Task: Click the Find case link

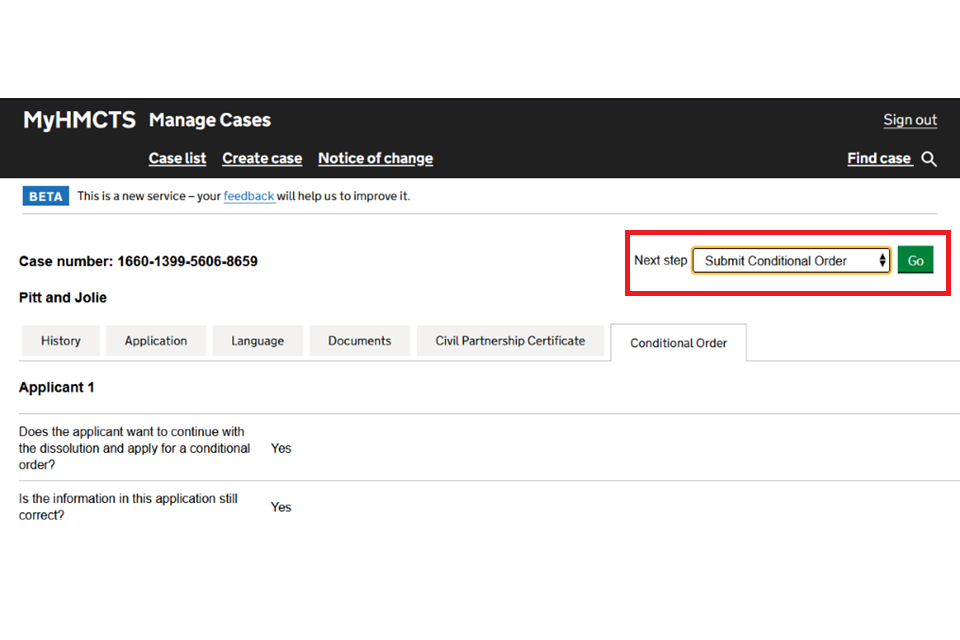Action: click(879, 158)
